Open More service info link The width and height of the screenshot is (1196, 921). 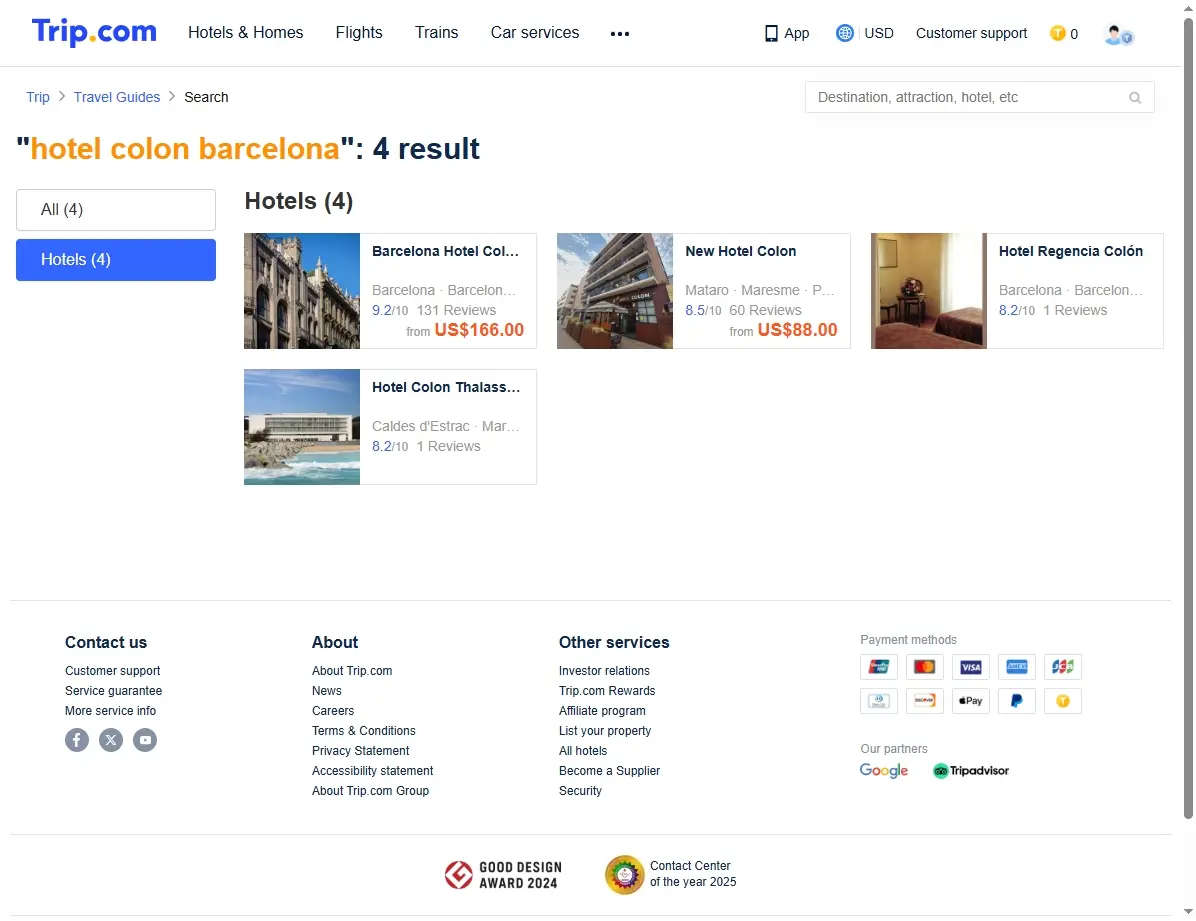[110, 710]
